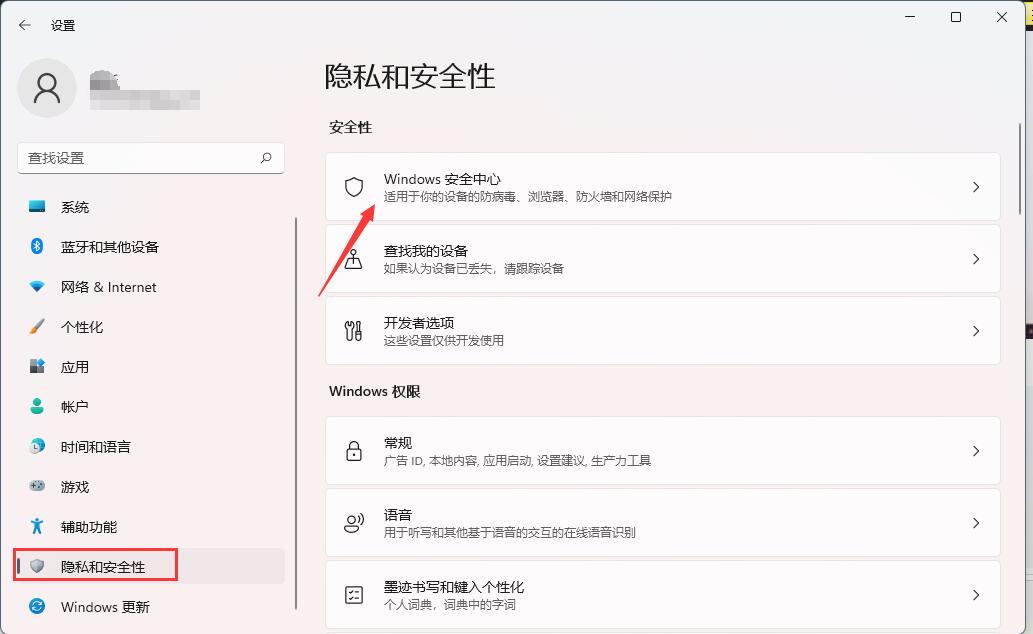Click the 应用 apps icon
The width and height of the screenshot is (1033, 634).
[x=37, y=366]
